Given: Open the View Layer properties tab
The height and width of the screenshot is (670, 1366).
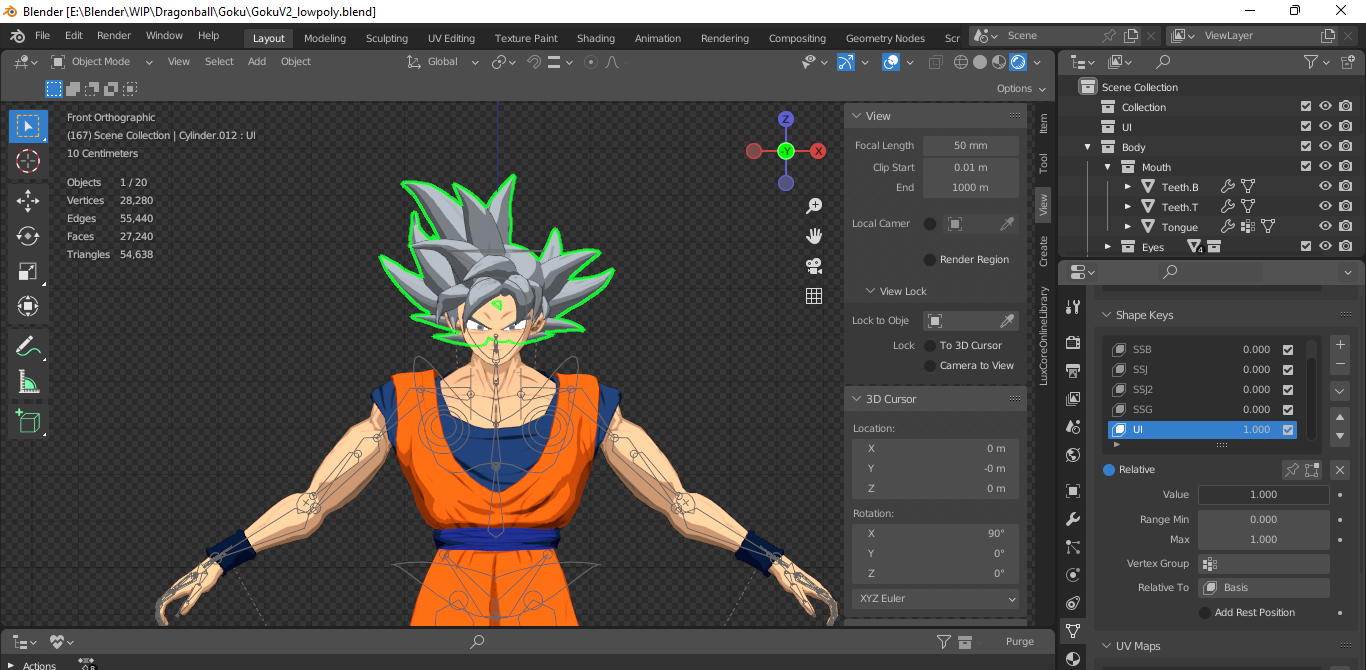Looking at the screenshot, I should [x=1073, y=399].
